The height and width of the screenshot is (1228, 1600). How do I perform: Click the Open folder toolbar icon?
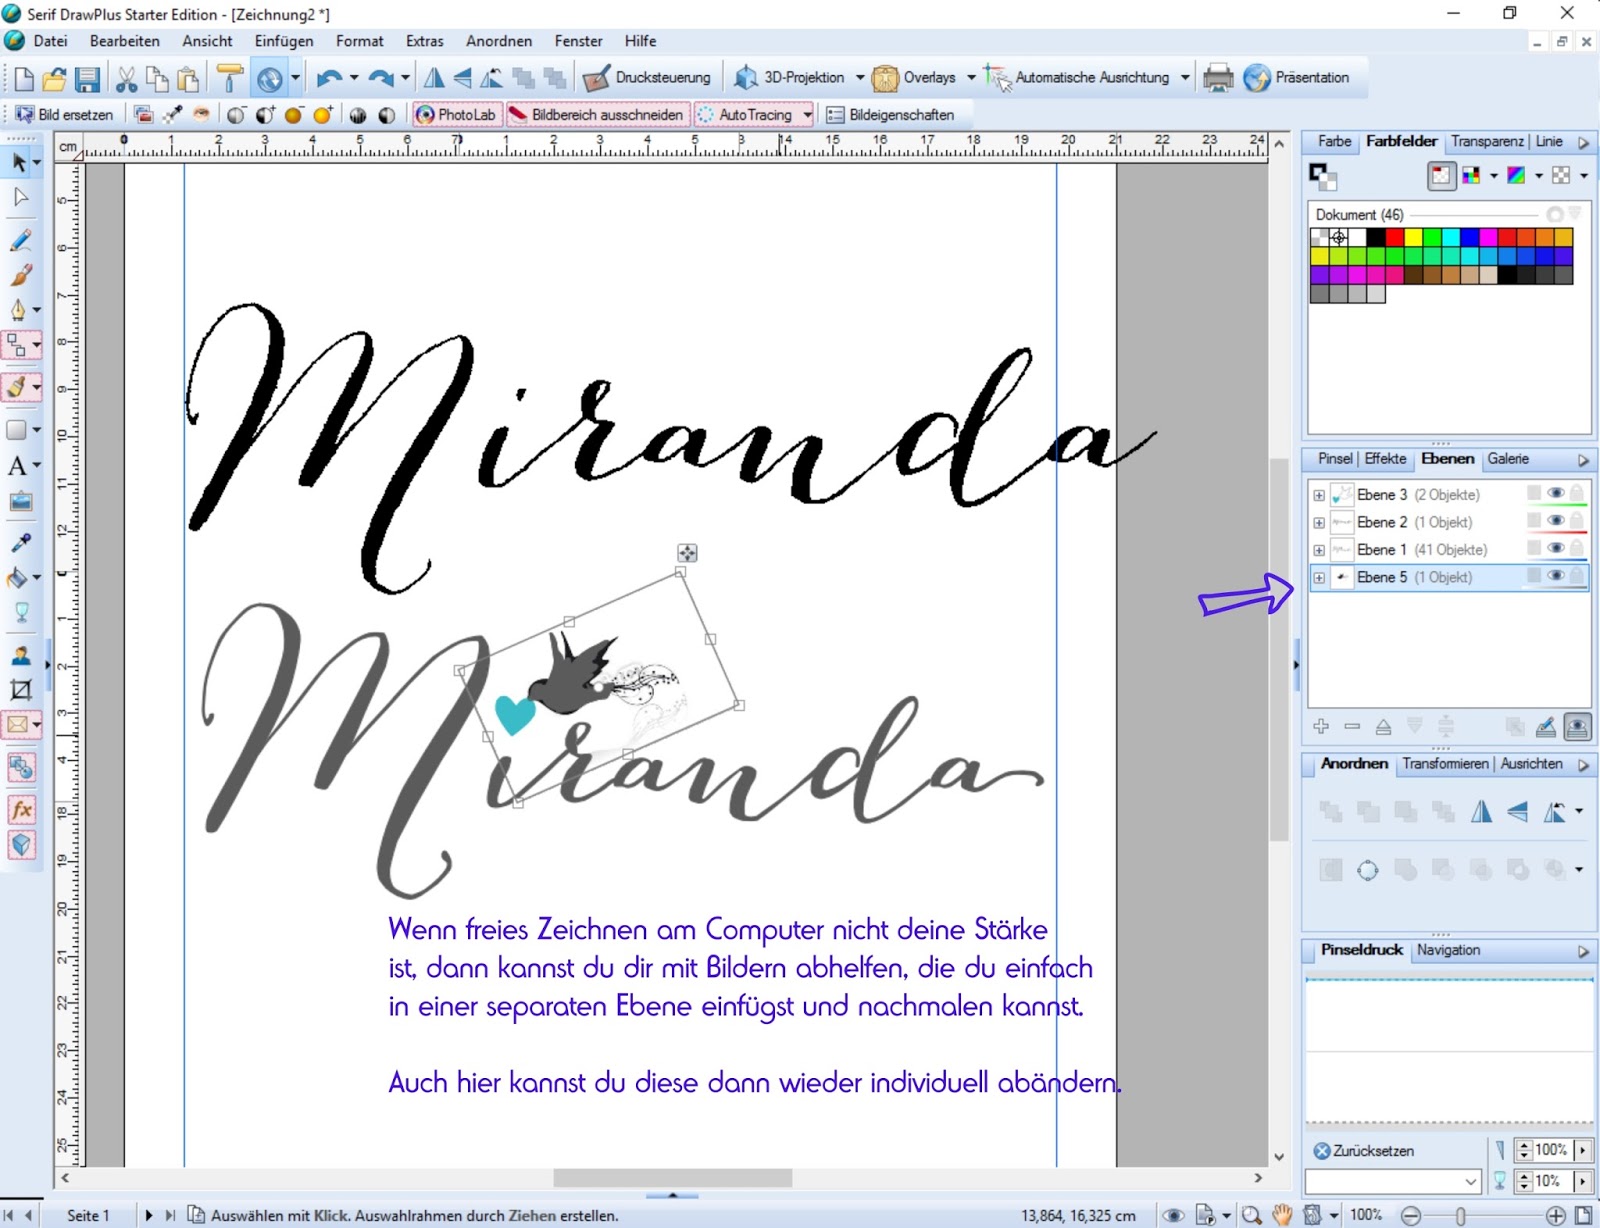(55, 78)
